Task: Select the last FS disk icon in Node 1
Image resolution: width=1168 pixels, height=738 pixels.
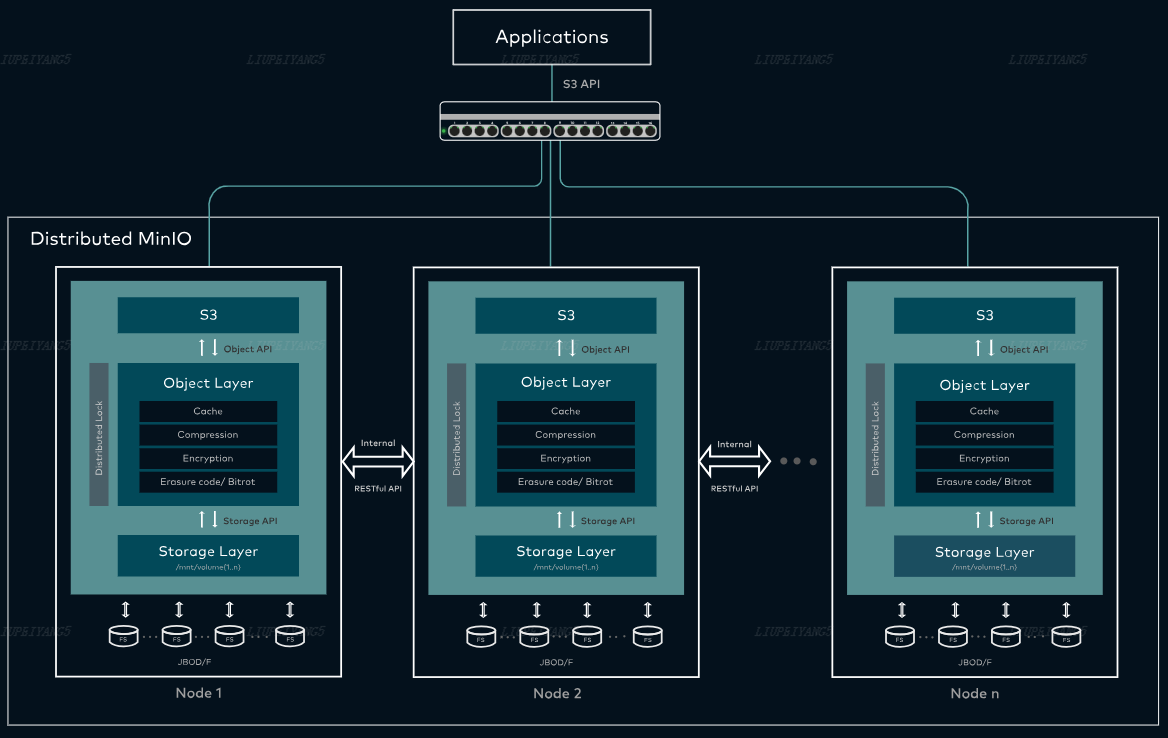Action: tap(290, 636)
